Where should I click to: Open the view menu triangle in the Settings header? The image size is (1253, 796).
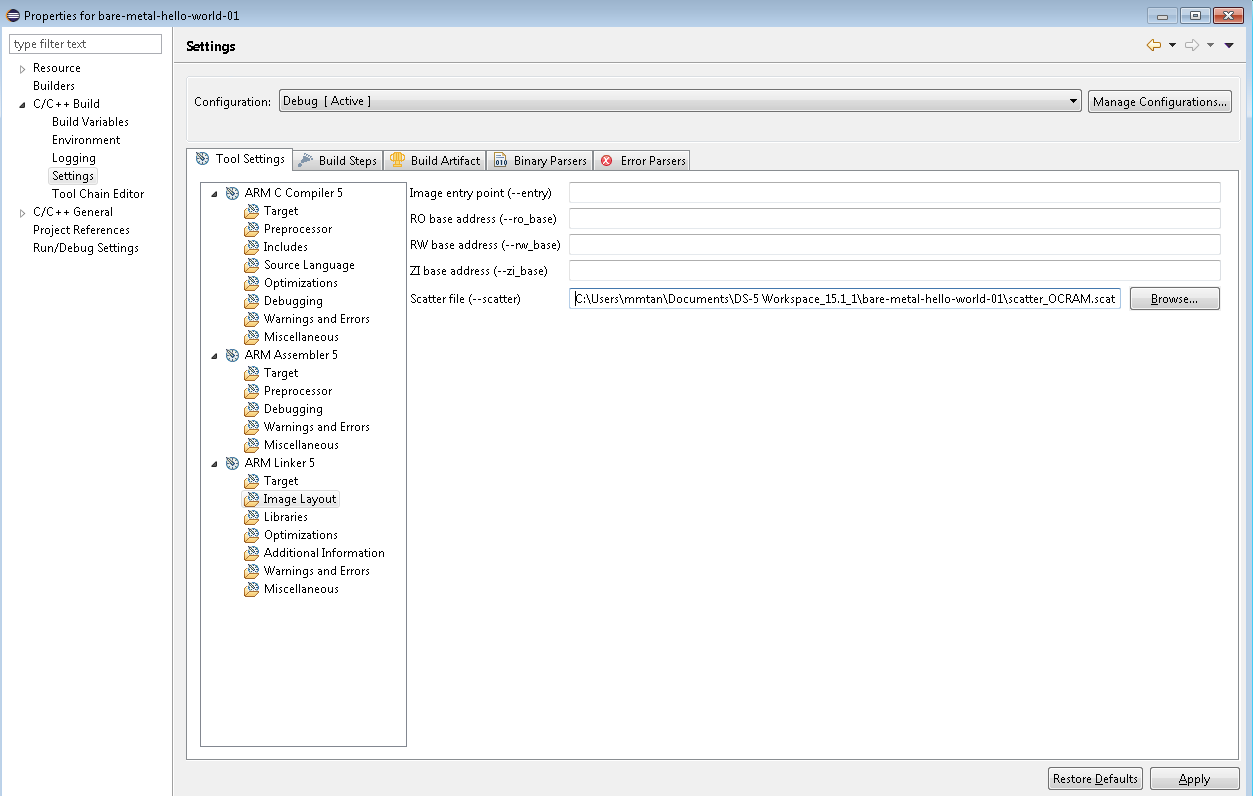pos(1229,45)
